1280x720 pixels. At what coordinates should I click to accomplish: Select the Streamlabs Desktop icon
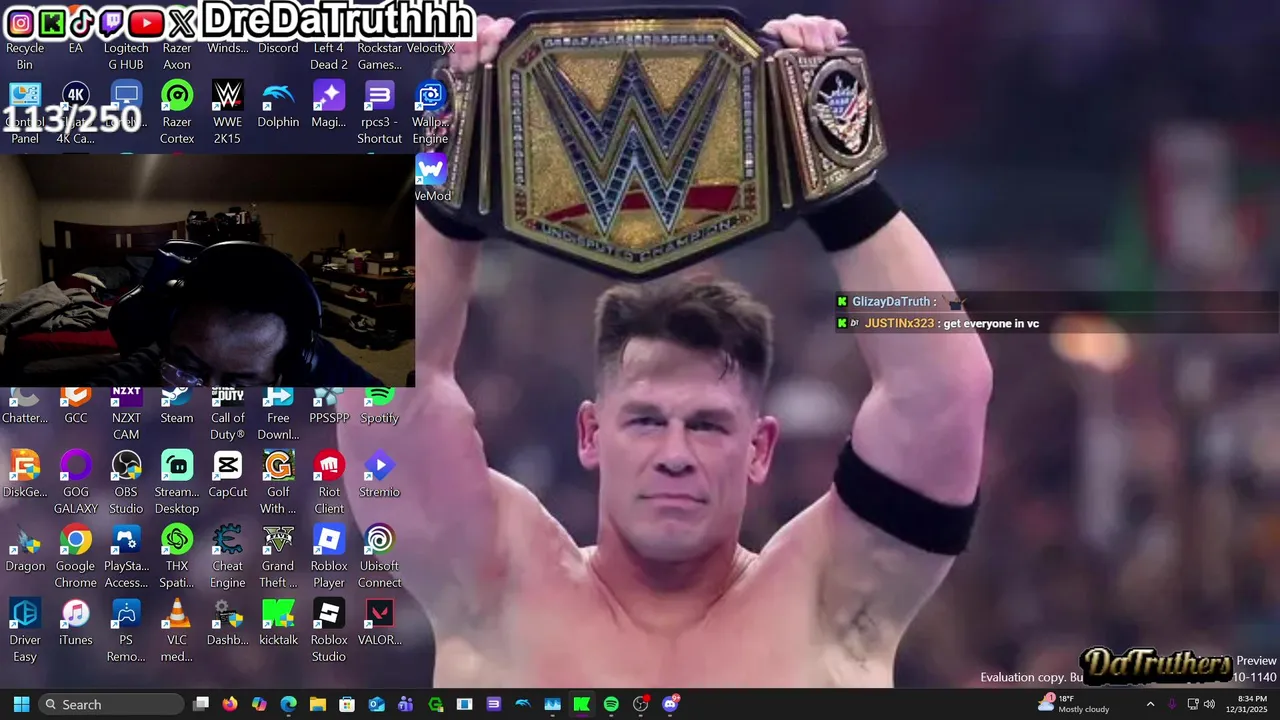177,482
